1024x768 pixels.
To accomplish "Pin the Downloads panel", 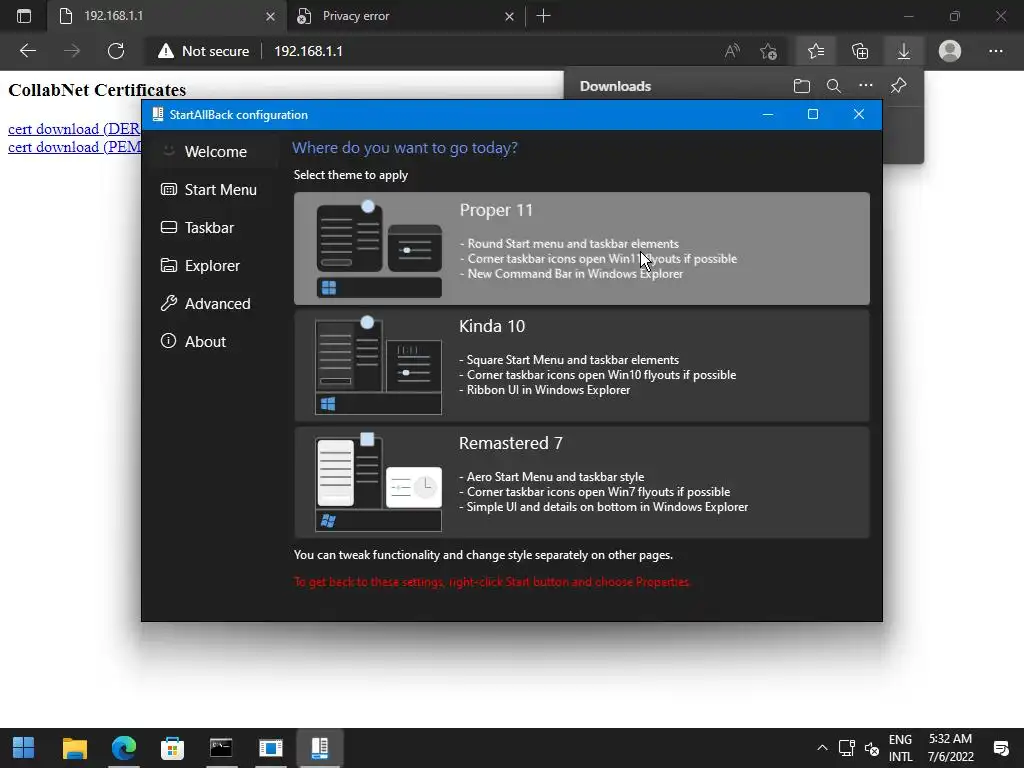I will 899,86.
